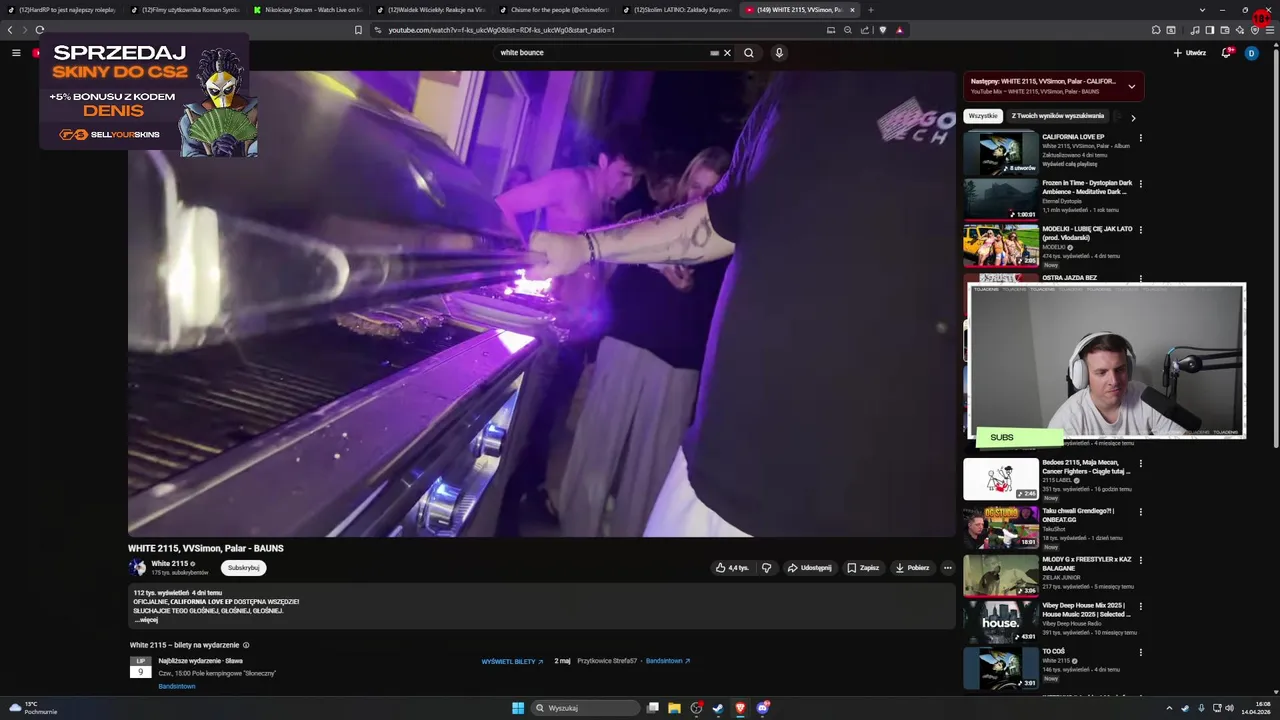Open Taku chwali Grendiego thumbnail
Image resolution: width=1280 pixels, height=720 pixels.
[1001, 527]
